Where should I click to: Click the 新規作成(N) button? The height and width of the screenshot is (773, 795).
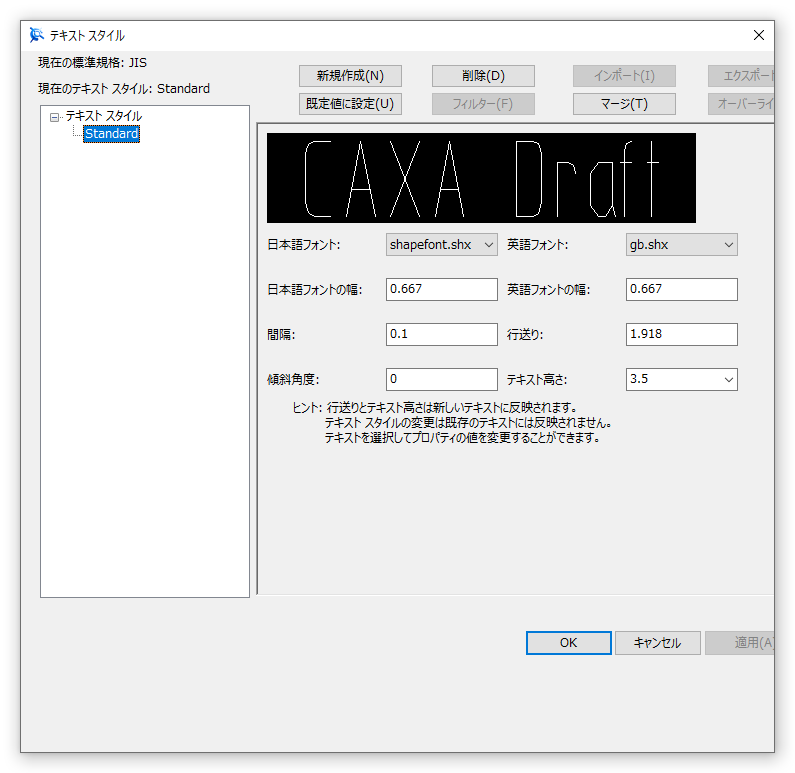click(x=350, y=76)
